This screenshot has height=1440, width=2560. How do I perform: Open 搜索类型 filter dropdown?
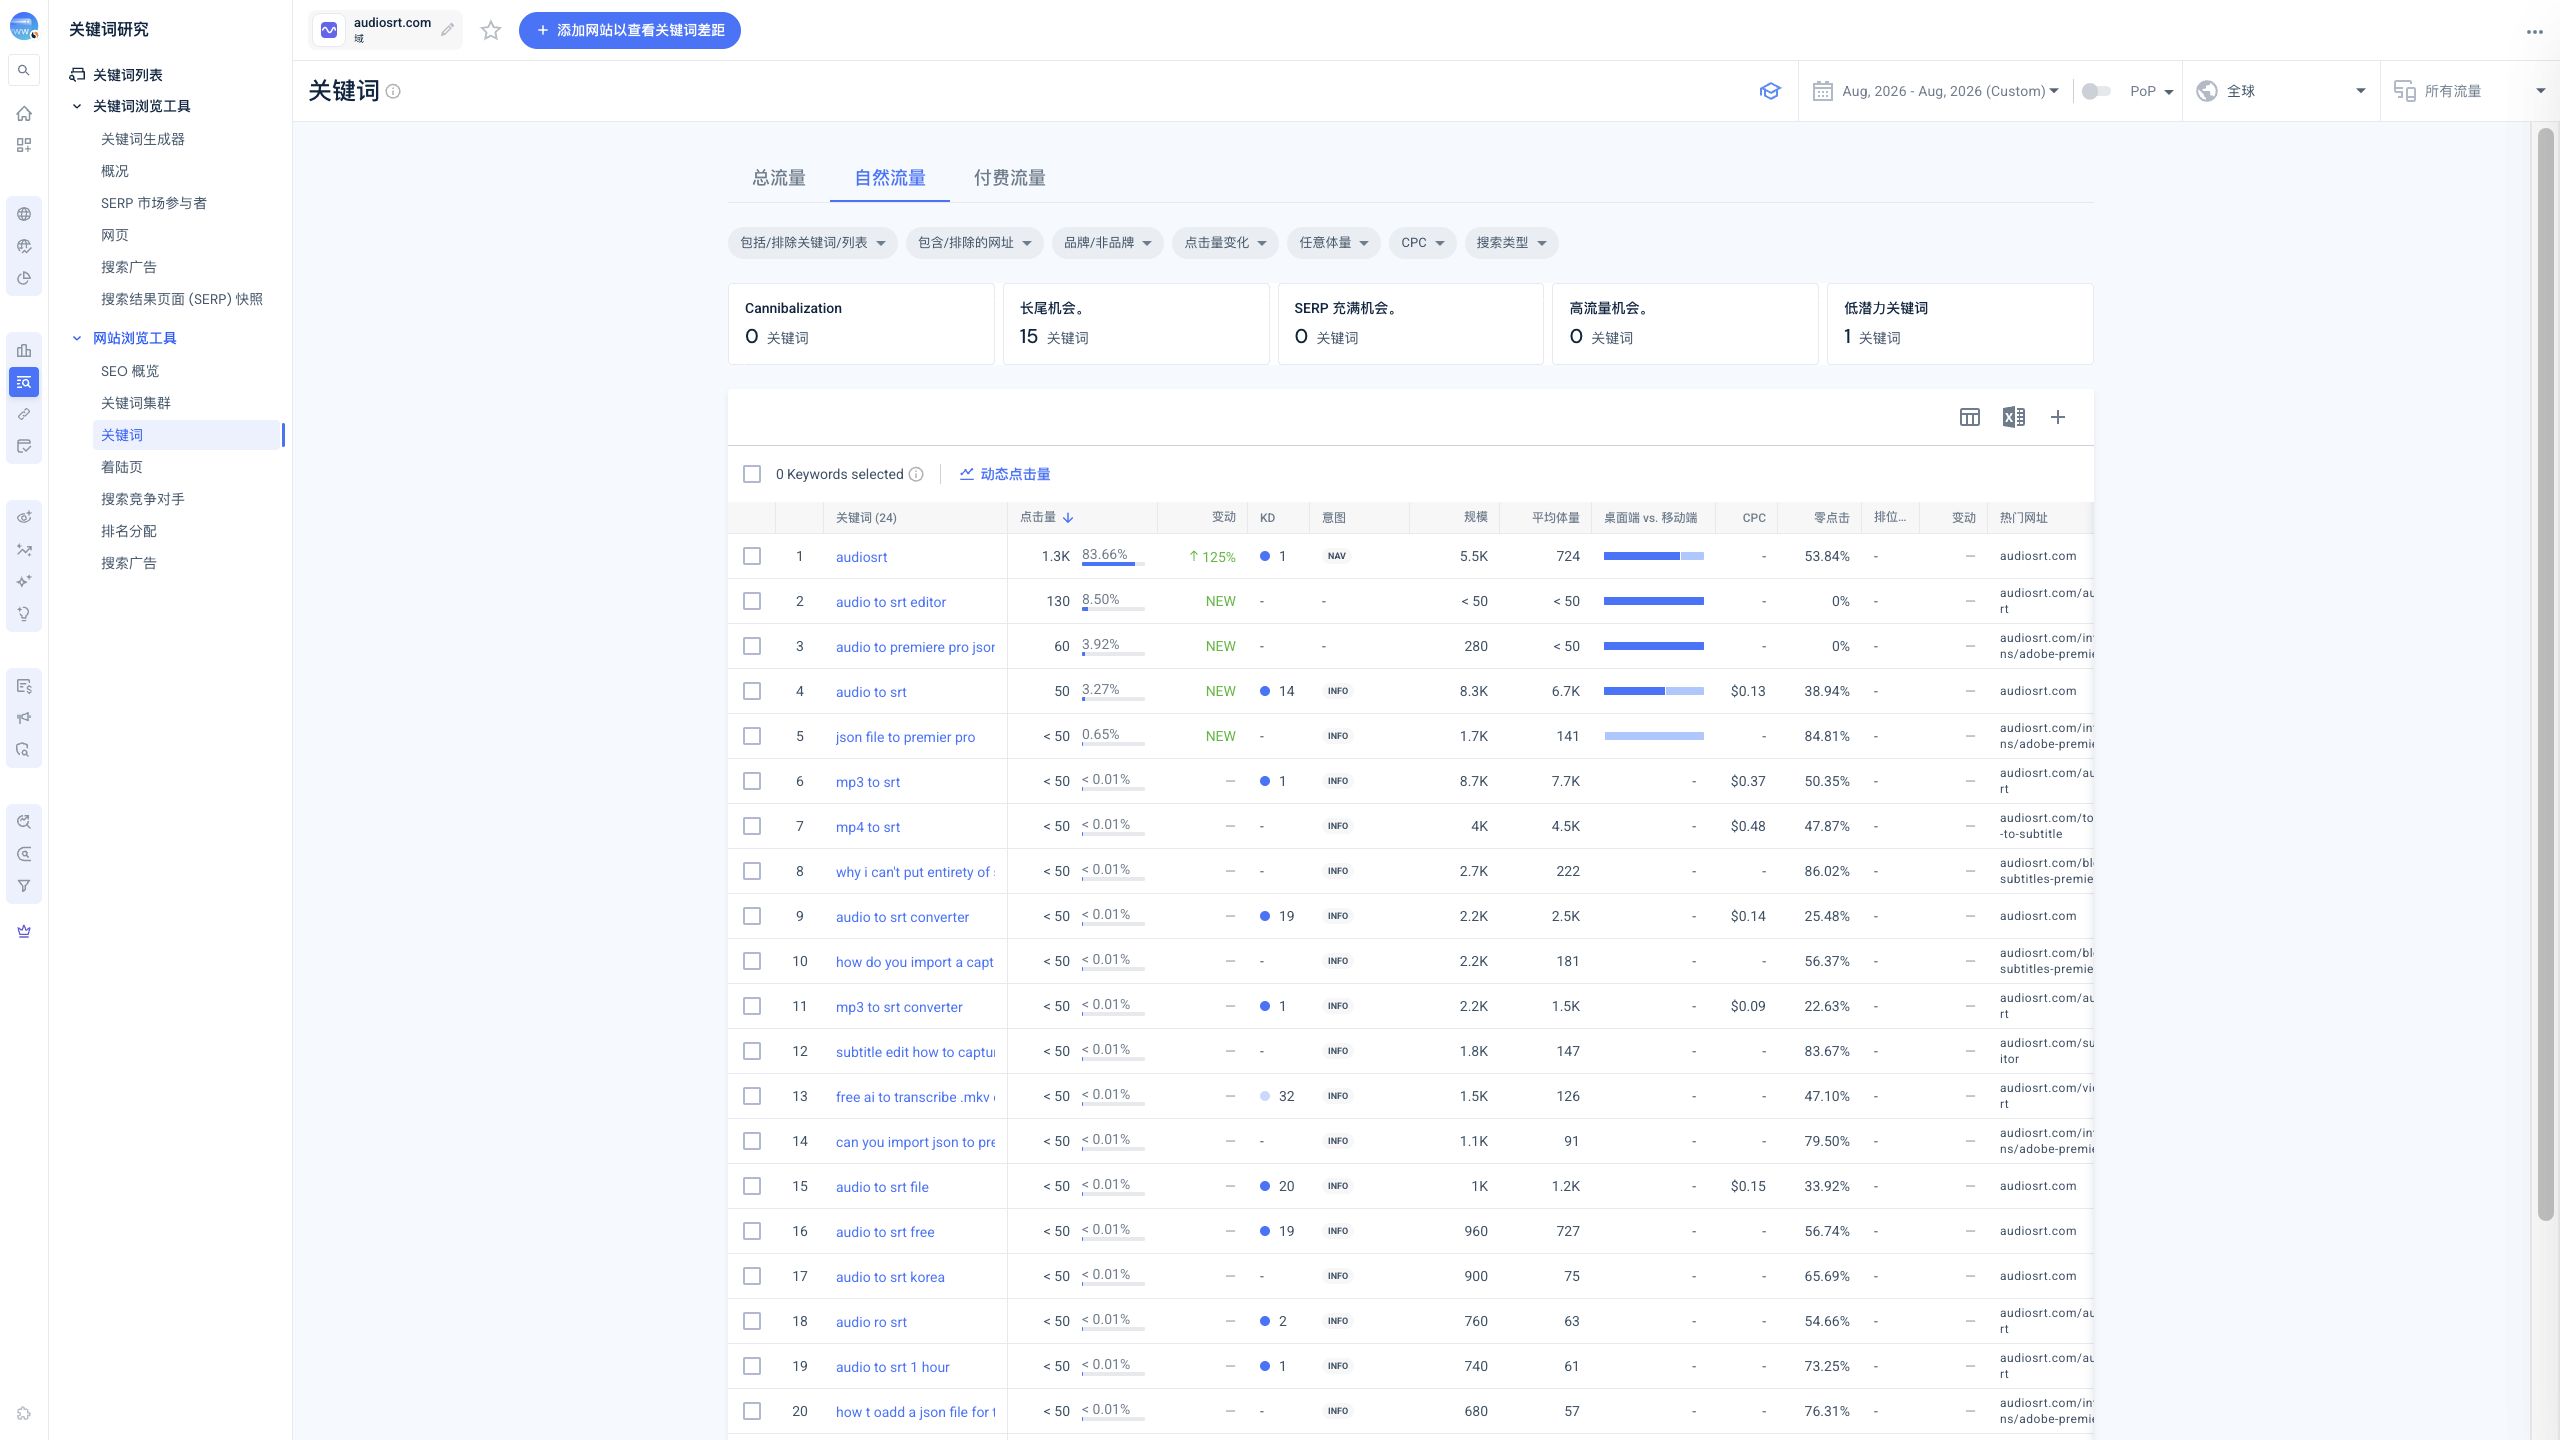[x=1511, y=243]
